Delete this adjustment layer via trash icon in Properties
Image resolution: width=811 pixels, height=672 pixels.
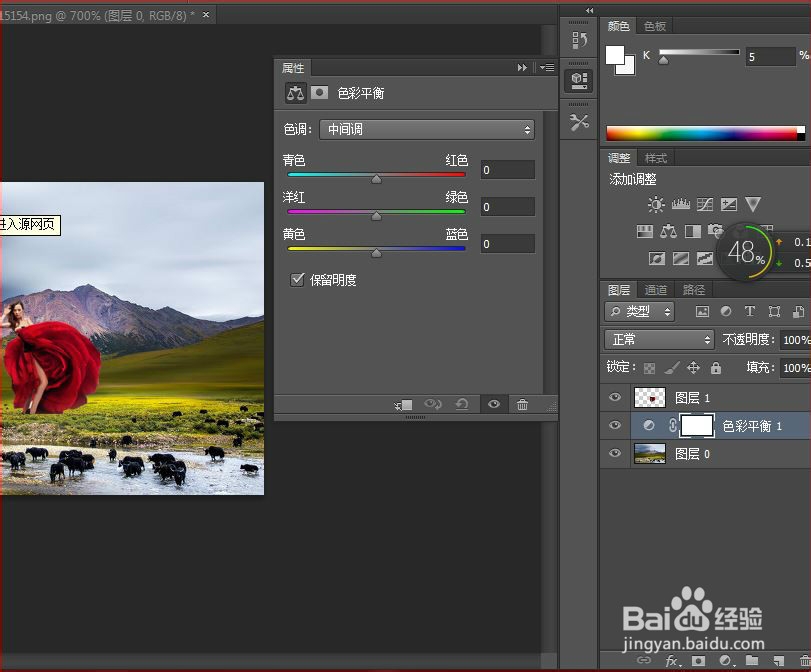point(522,405)
